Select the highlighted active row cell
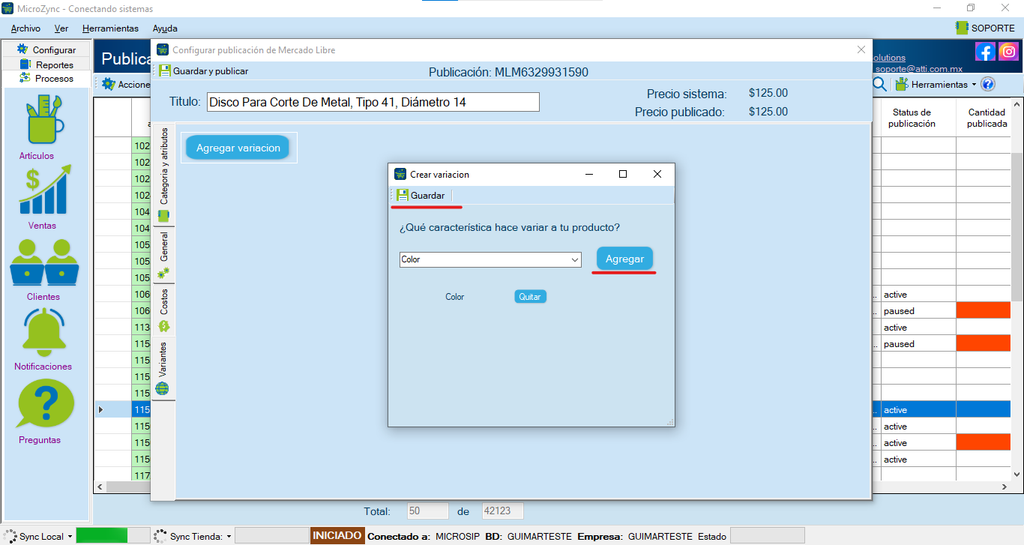This screenshot has width=1024, height=545. tap(918, 410)
